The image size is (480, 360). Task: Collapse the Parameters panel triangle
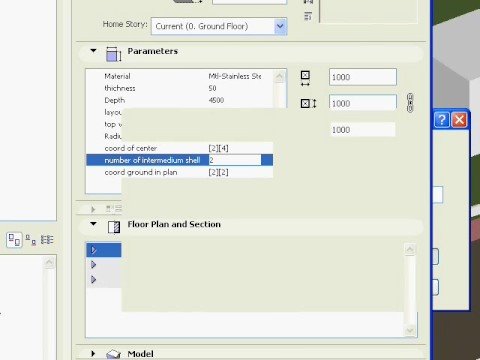[x=93, y=51]
